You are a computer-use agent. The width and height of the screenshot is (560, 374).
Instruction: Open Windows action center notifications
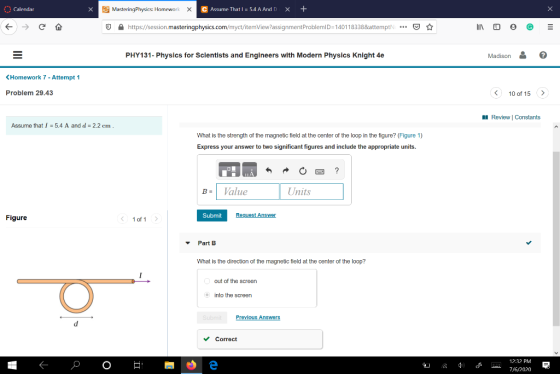pyautogui.click(x=546, y=365)
